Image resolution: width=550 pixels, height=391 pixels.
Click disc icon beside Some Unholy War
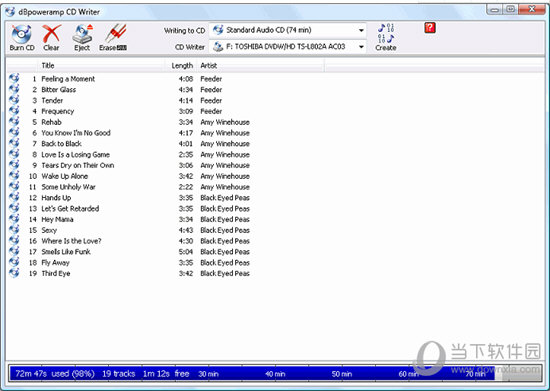click(14, 186)
